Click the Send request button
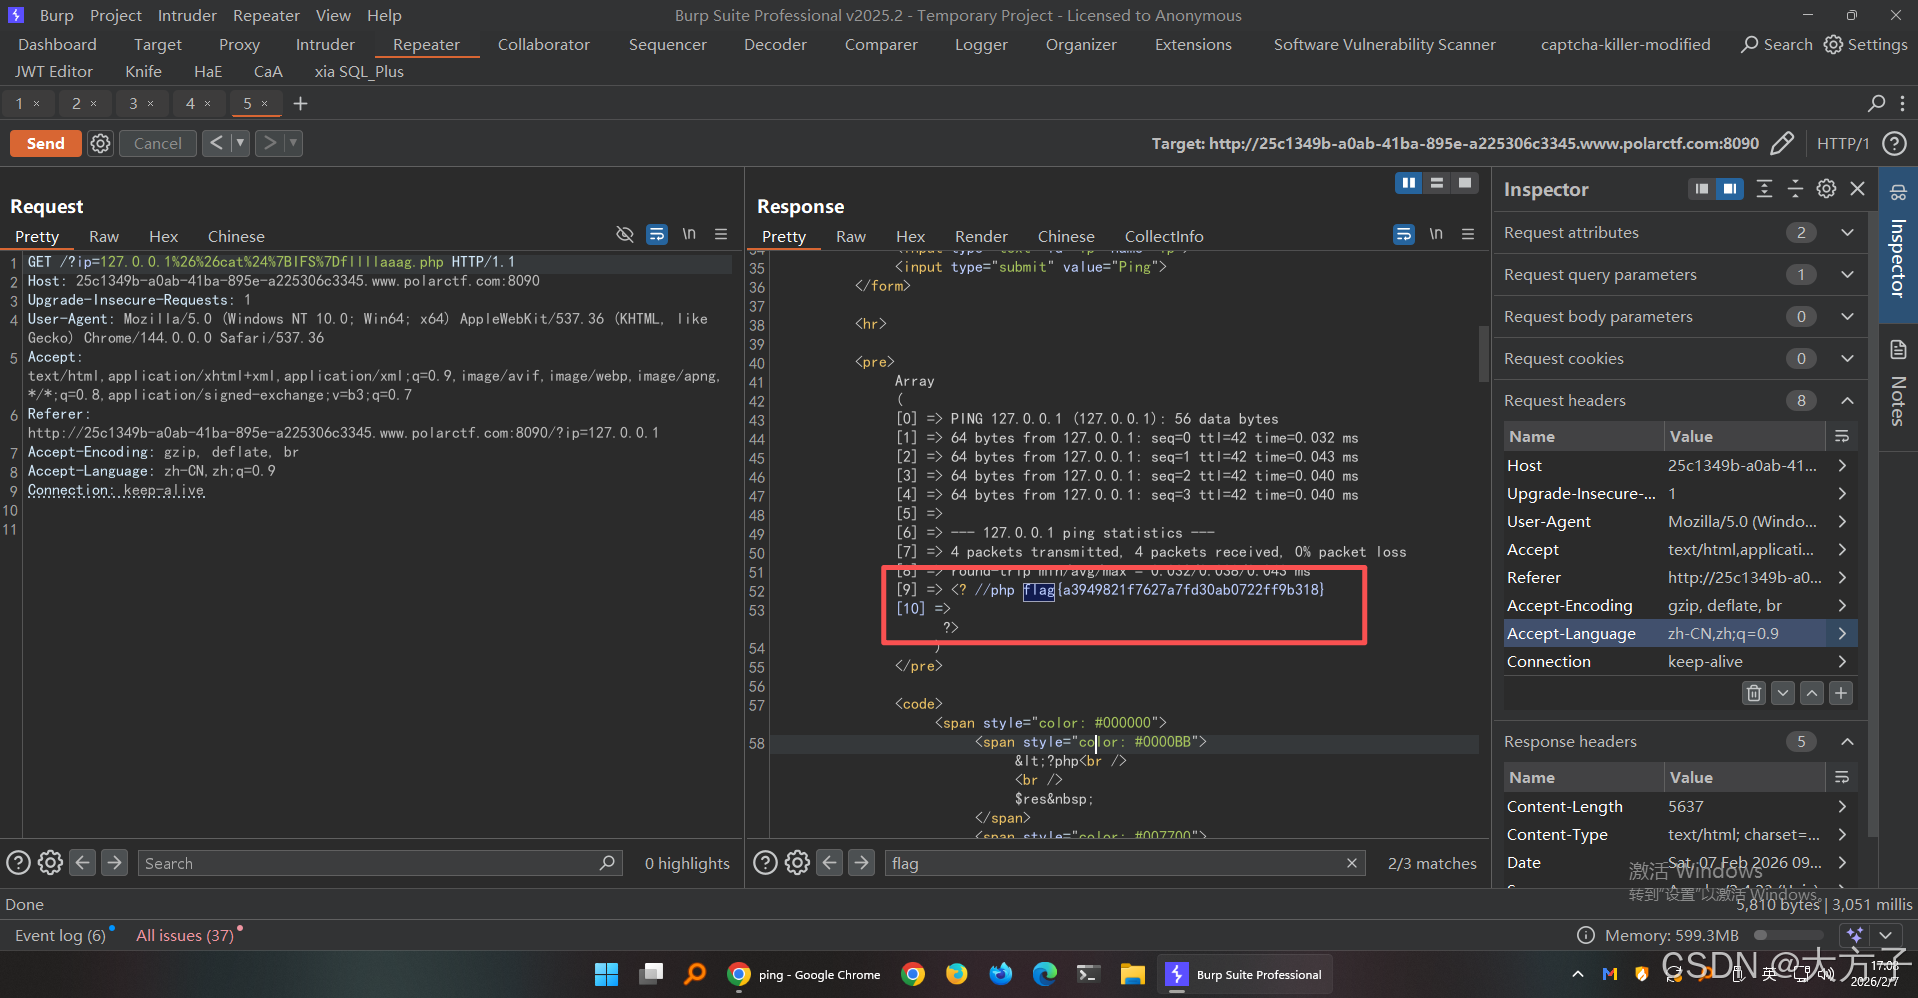Viewport: 1918px width, 998px height. pyautogui.click(x=45, y=143)
